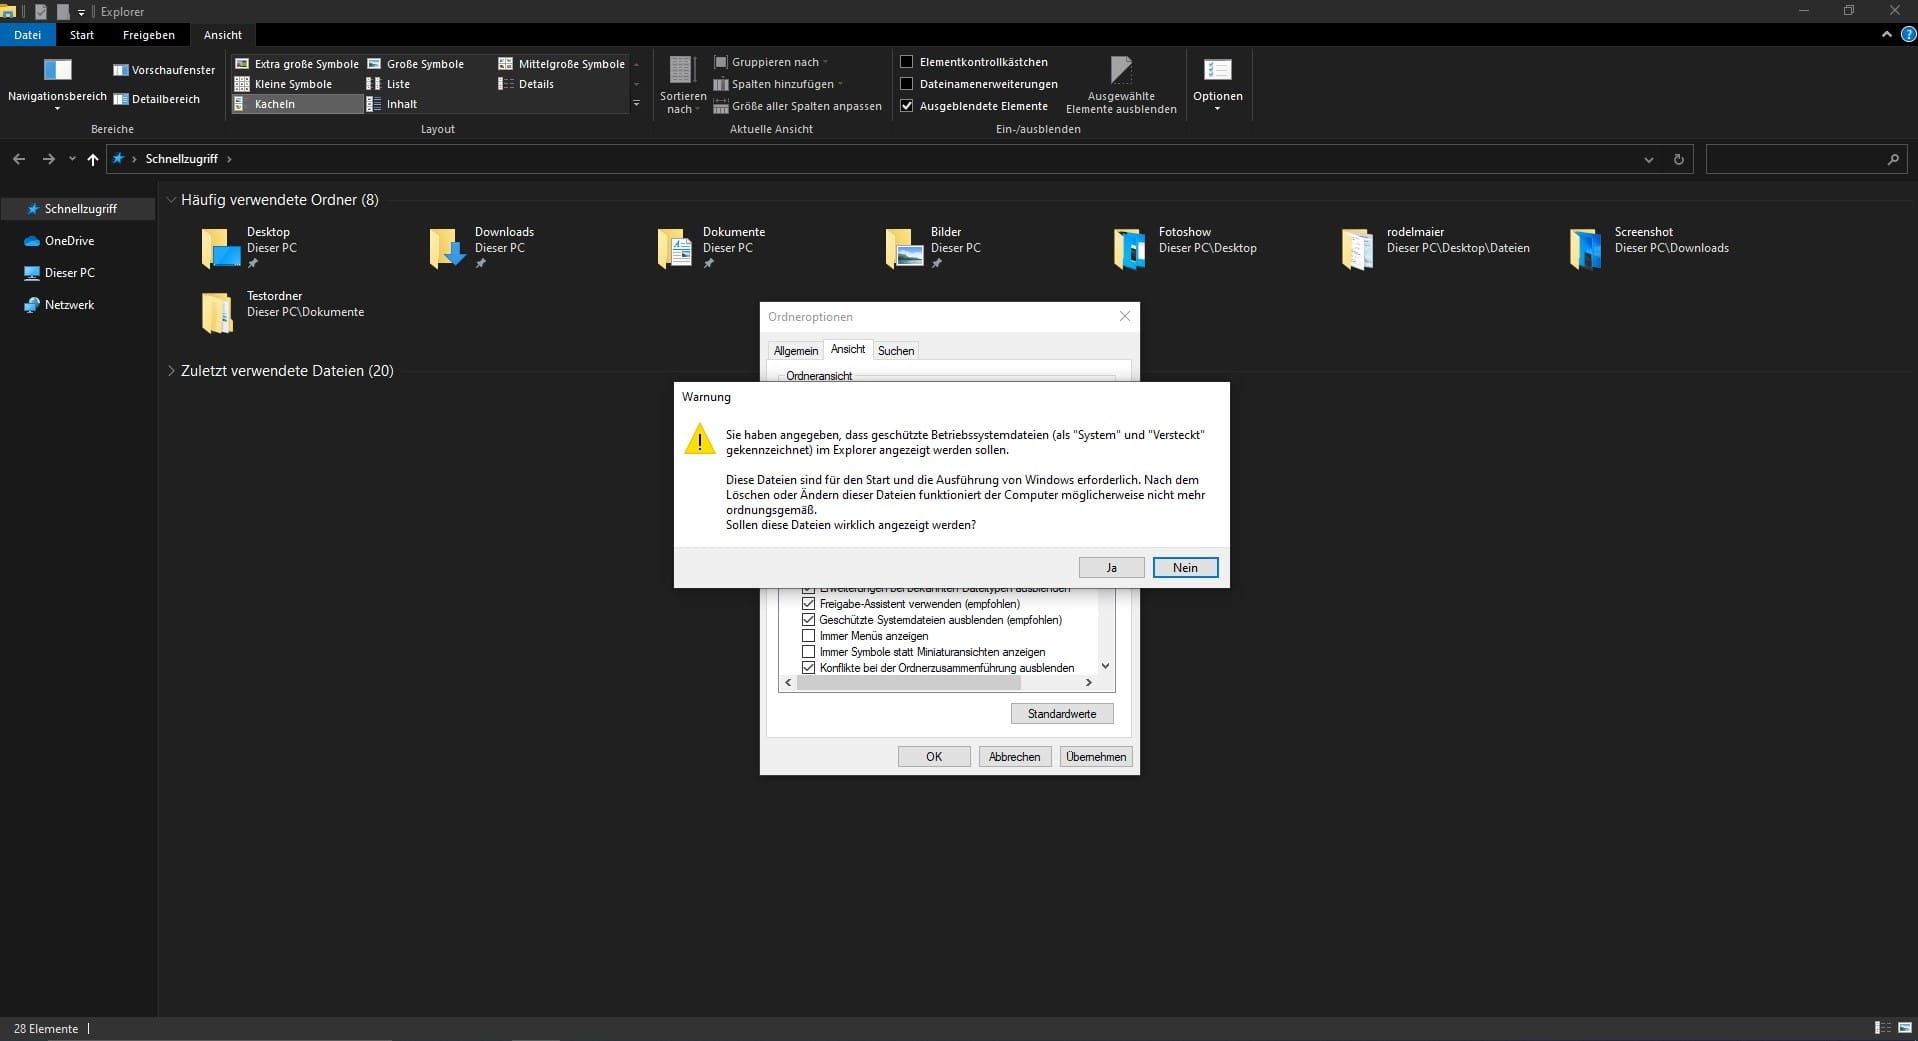Enable Elementkontrollkästchen checkbox
The width and height of the screenshot is (1918, 1041).
tap(907, 62)
